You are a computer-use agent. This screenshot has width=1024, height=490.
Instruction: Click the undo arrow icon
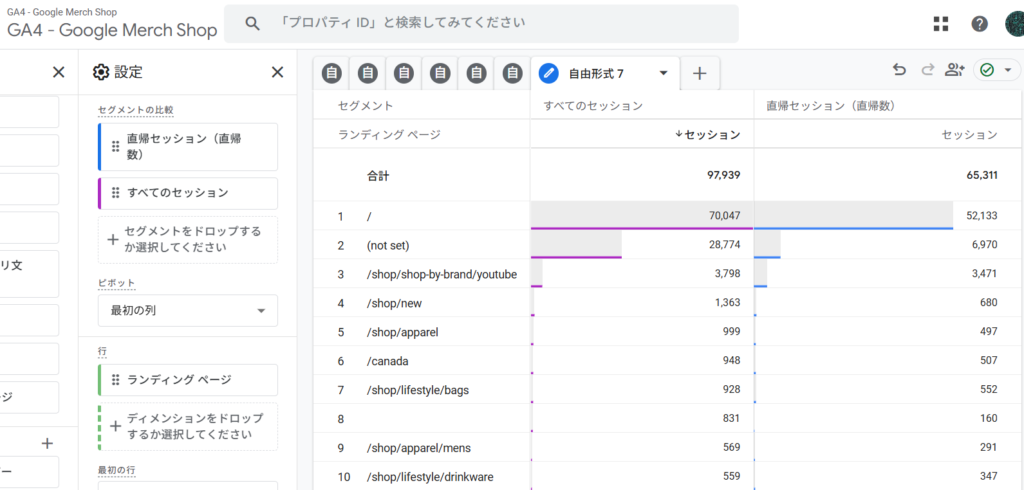pyautogui.click(x=899, y=70)
